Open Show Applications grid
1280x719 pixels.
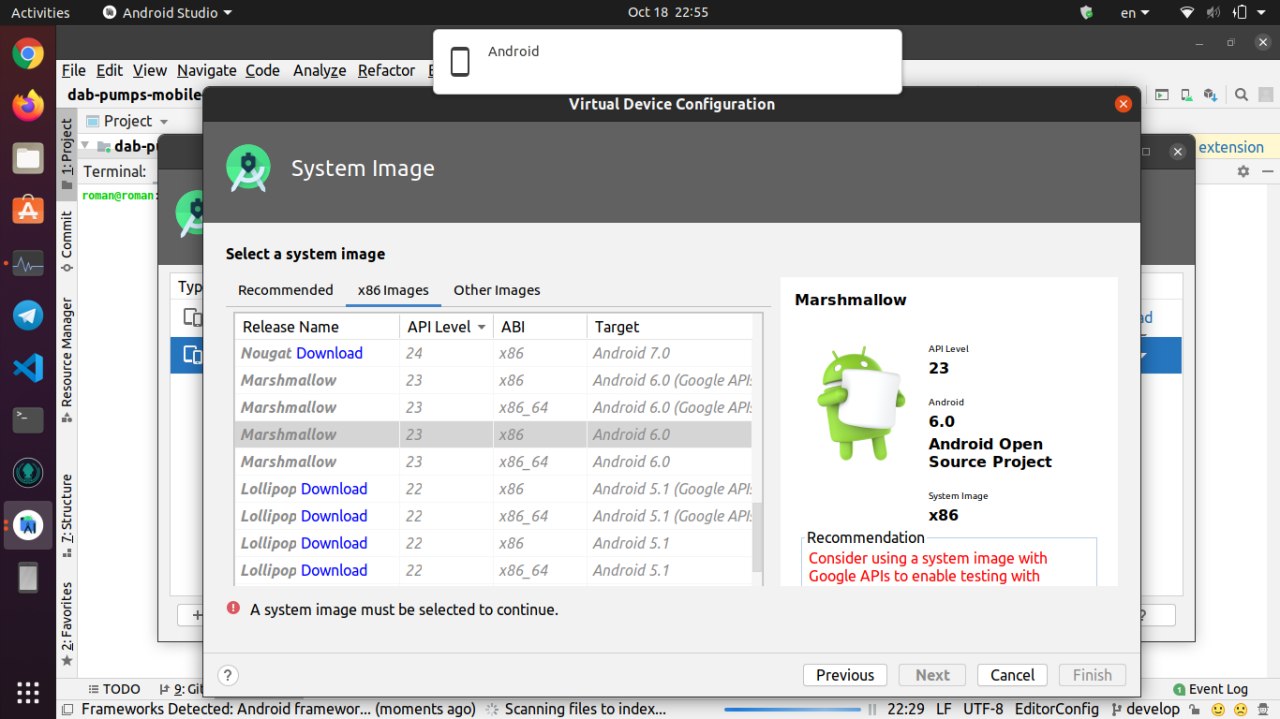(x=28, y=692)
